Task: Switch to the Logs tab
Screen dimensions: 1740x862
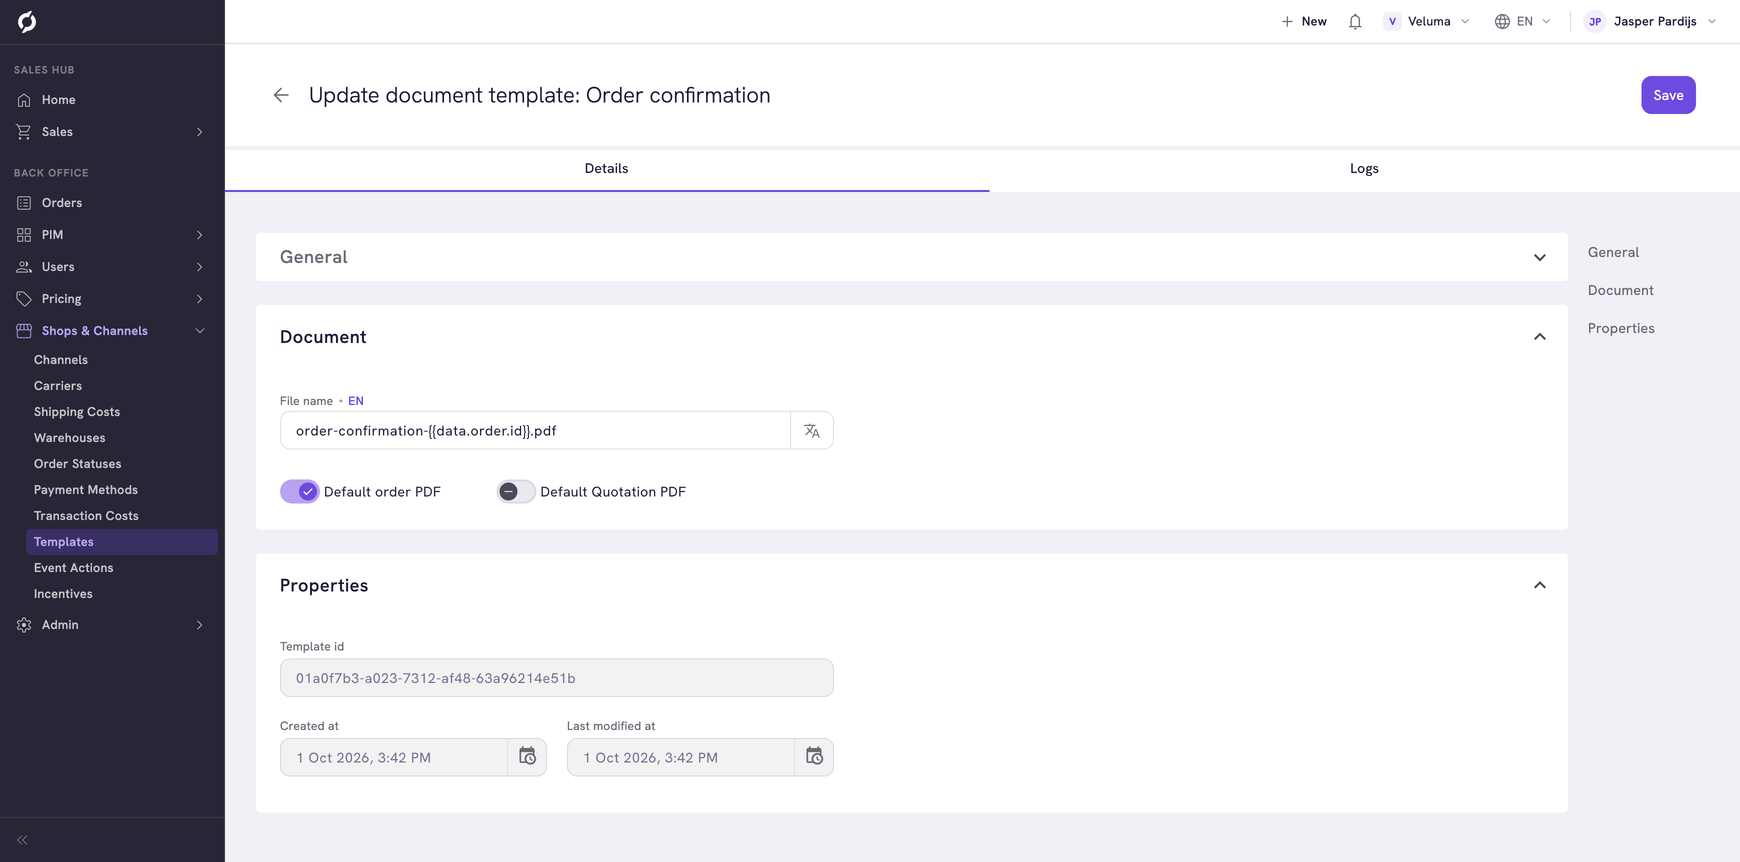Action: pos(1364,169)
